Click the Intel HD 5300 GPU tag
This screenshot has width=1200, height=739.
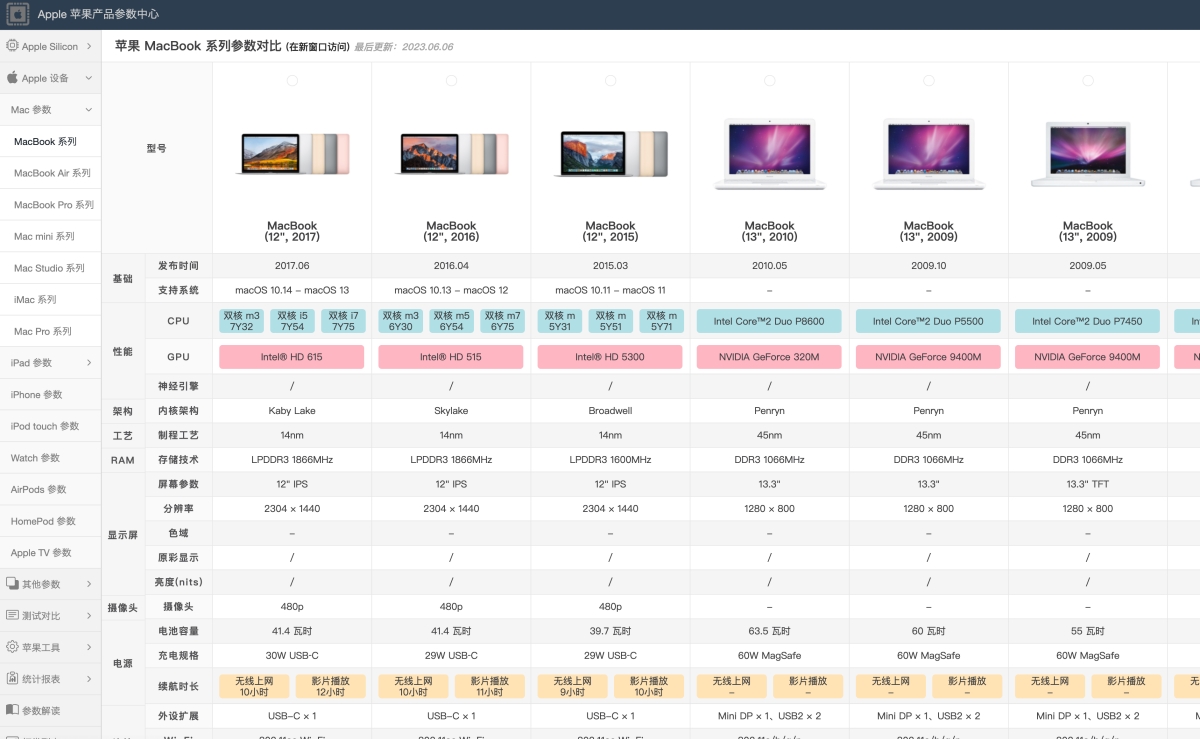[610, 357]
